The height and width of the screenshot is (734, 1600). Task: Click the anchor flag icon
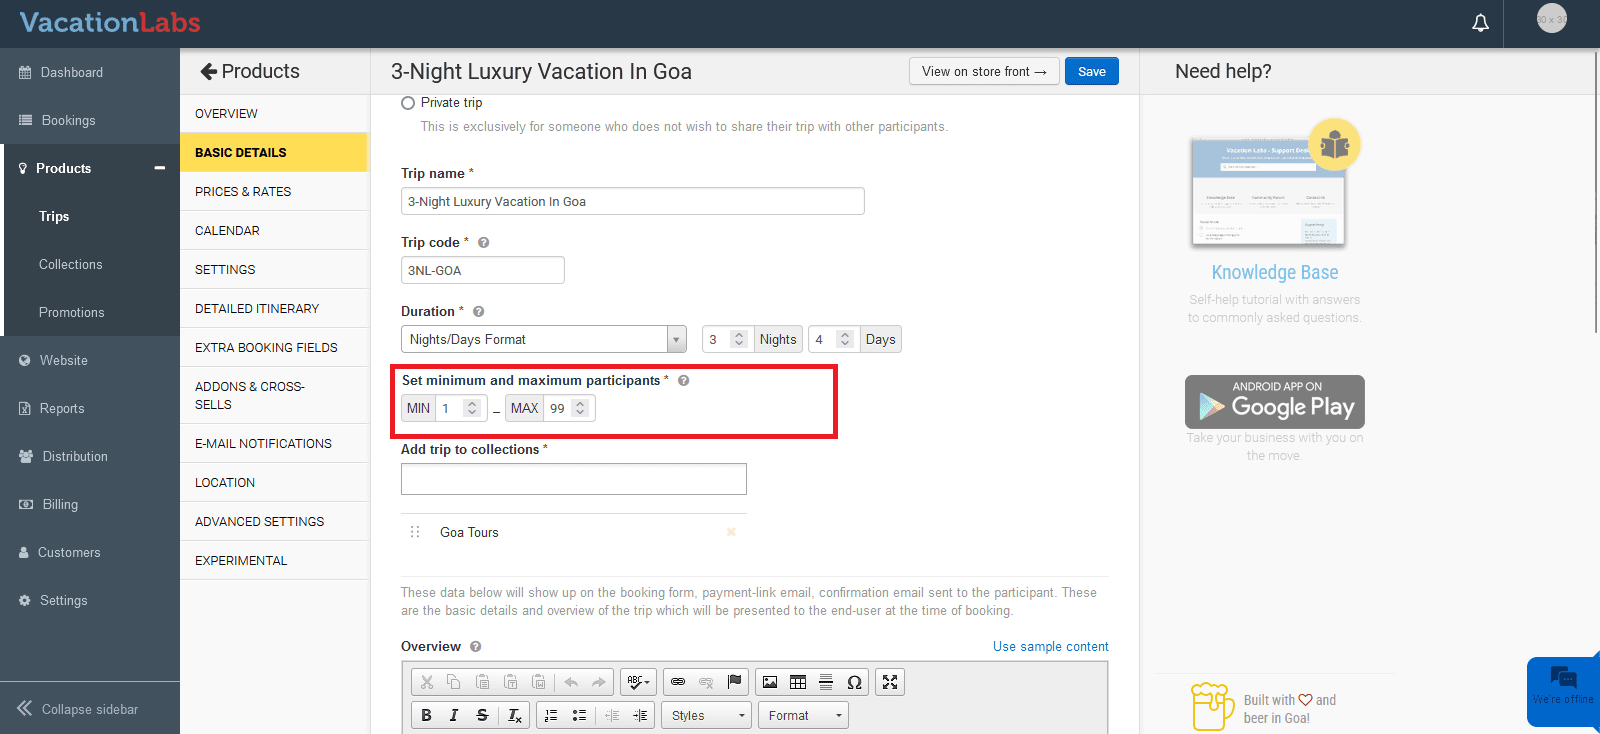[735, 682]
